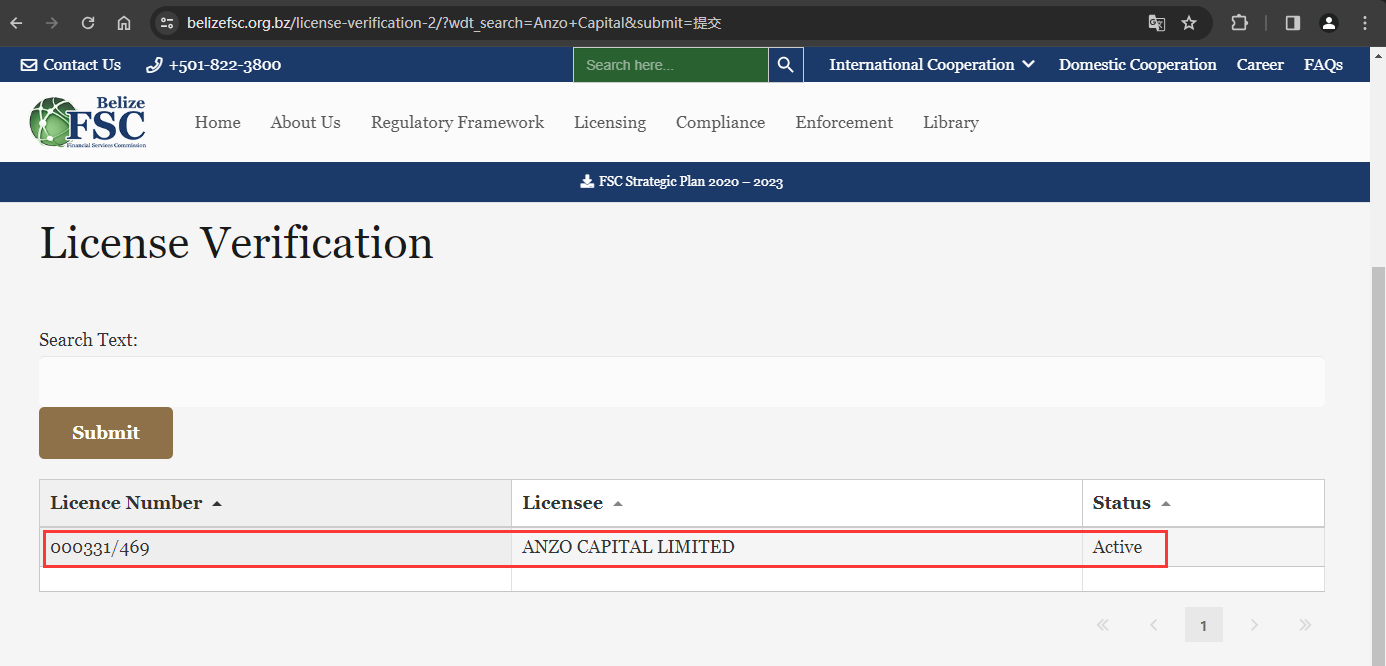Open the browser three-dot menu

click(1365, 22)
